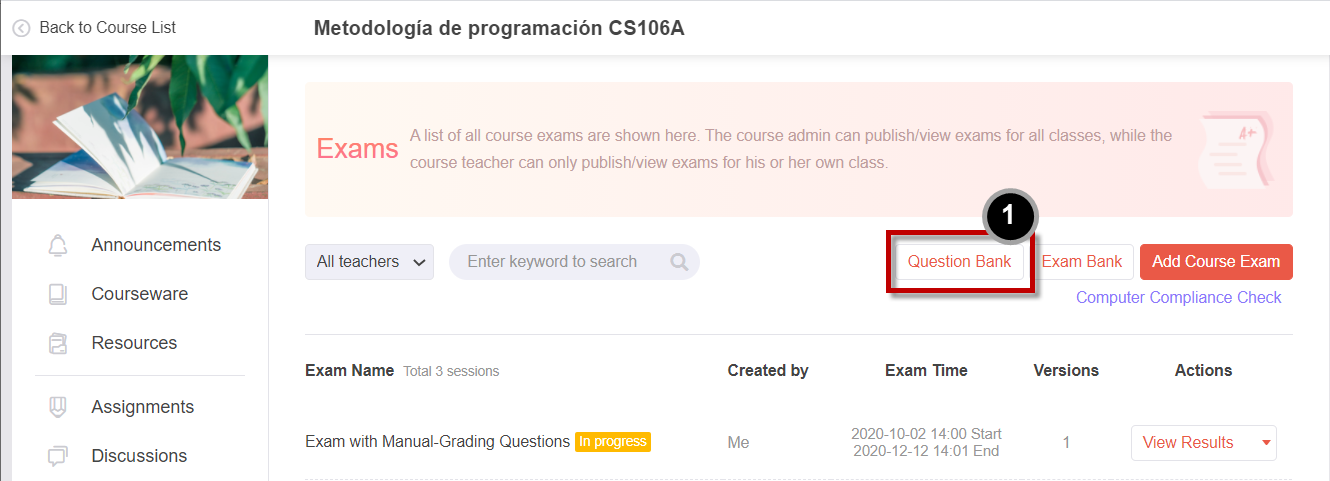Screen dimensions: 1330x481
Task: Open the Courseware book icon
Action: coord(58,295)
